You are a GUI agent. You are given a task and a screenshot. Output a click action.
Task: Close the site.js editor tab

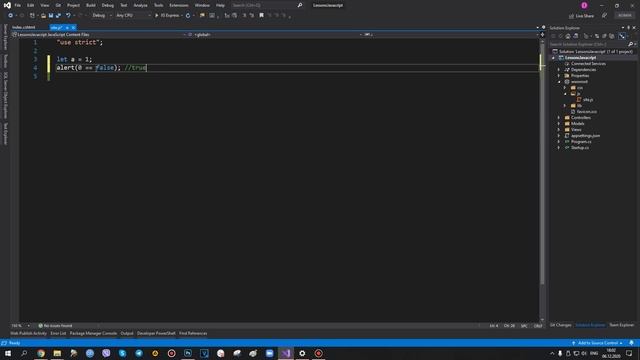click(73, 28)
